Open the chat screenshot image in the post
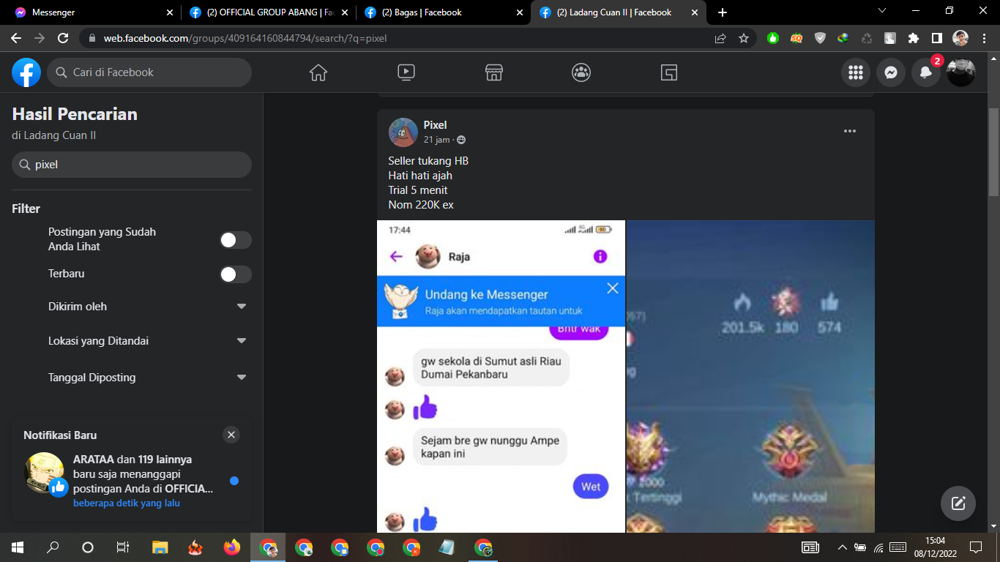 tap(501, 376)
